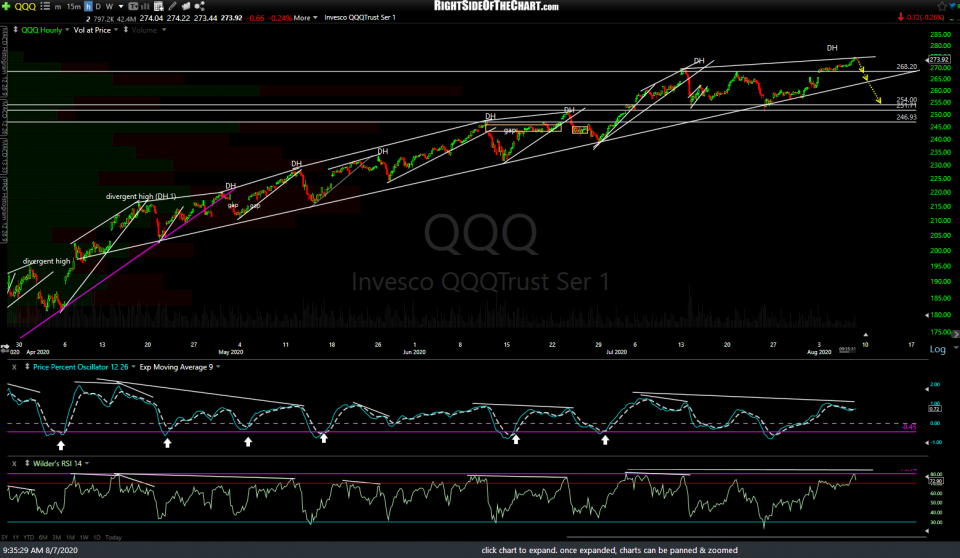
Task: Open the dropdown arrow next to Log
Action: coord(955,347)
